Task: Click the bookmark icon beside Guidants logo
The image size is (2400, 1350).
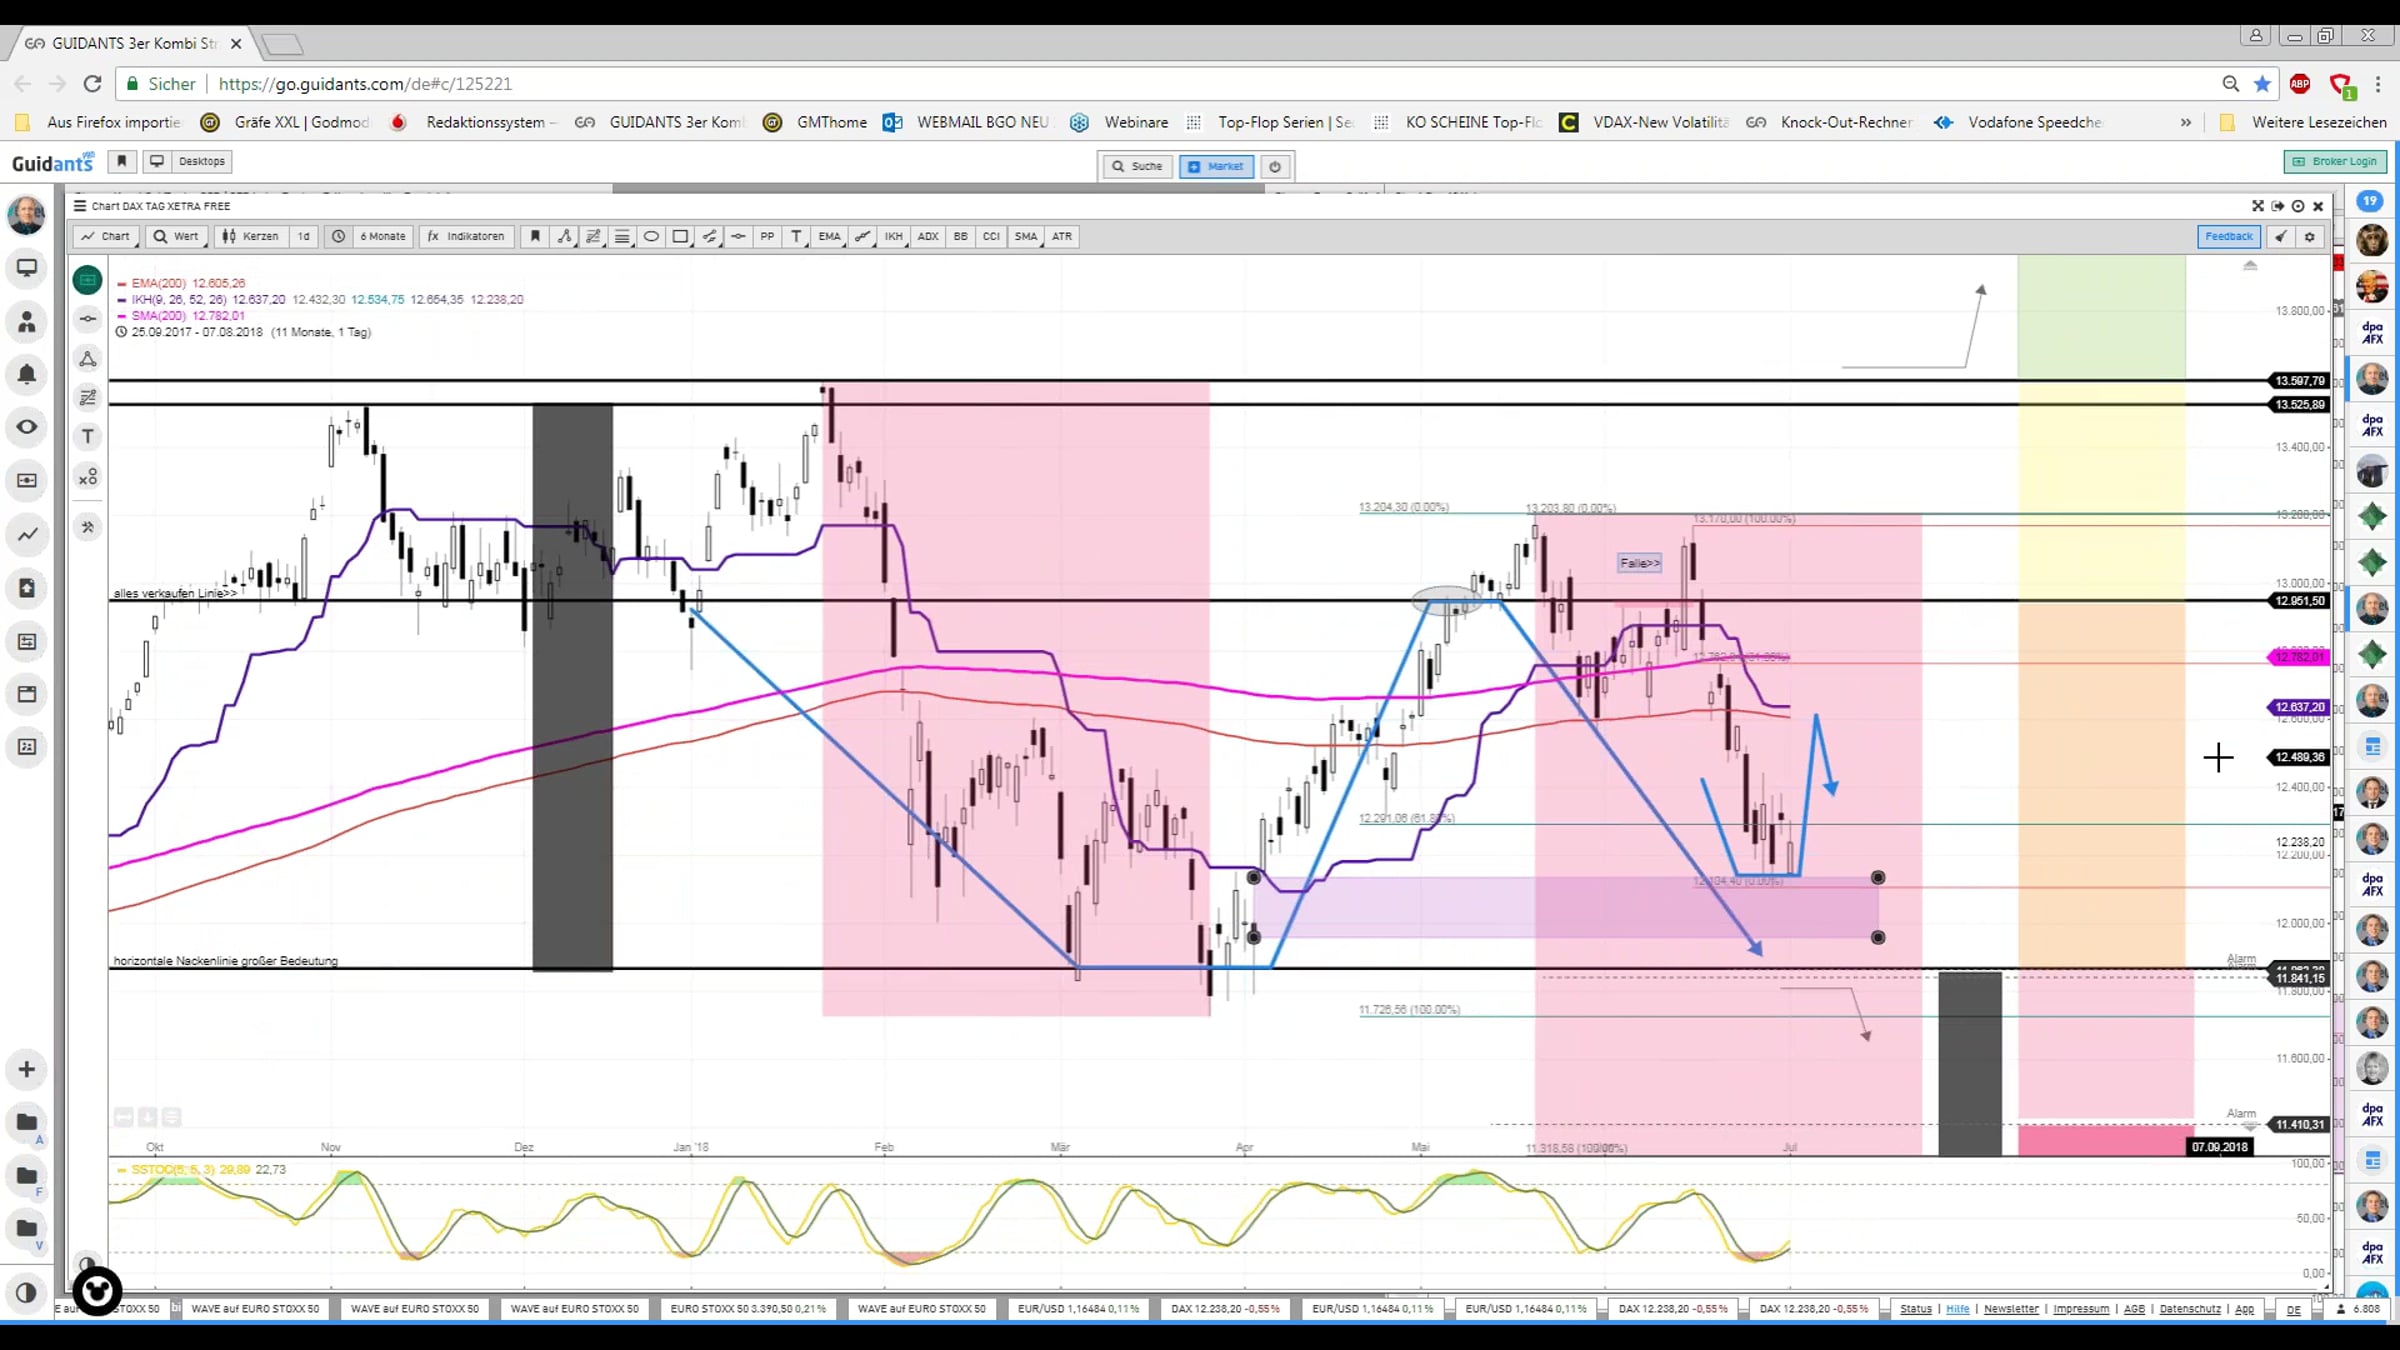Action: [122, 161]
